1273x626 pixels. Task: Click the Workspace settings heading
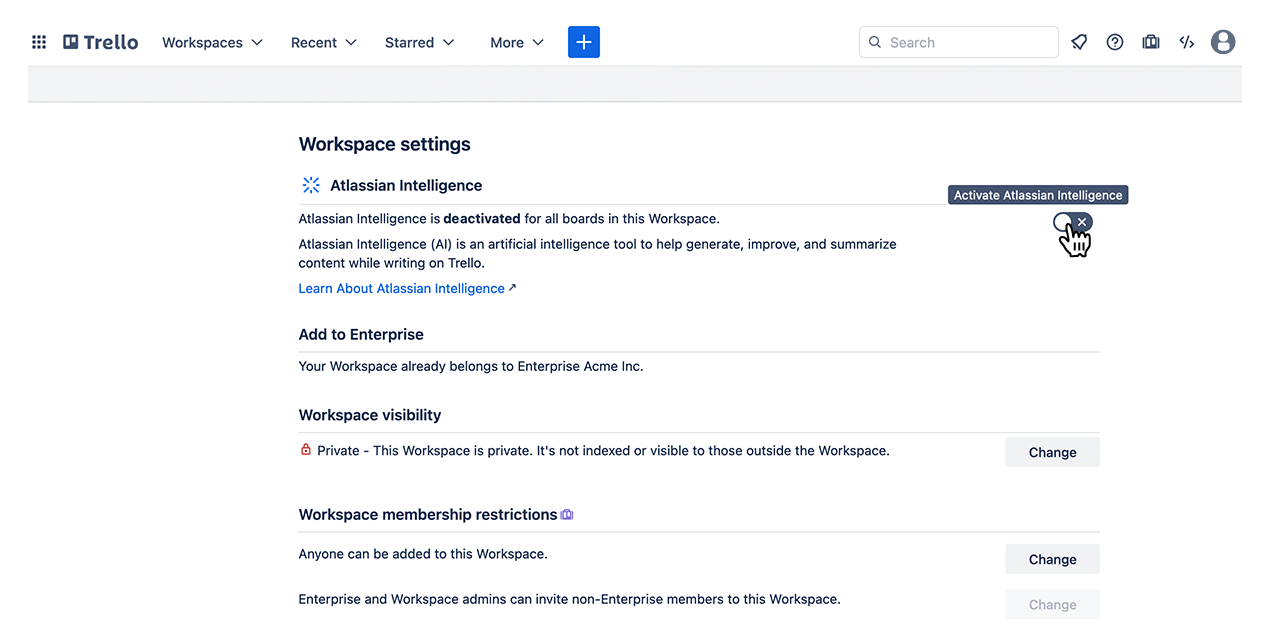click(x=384, y=144)
